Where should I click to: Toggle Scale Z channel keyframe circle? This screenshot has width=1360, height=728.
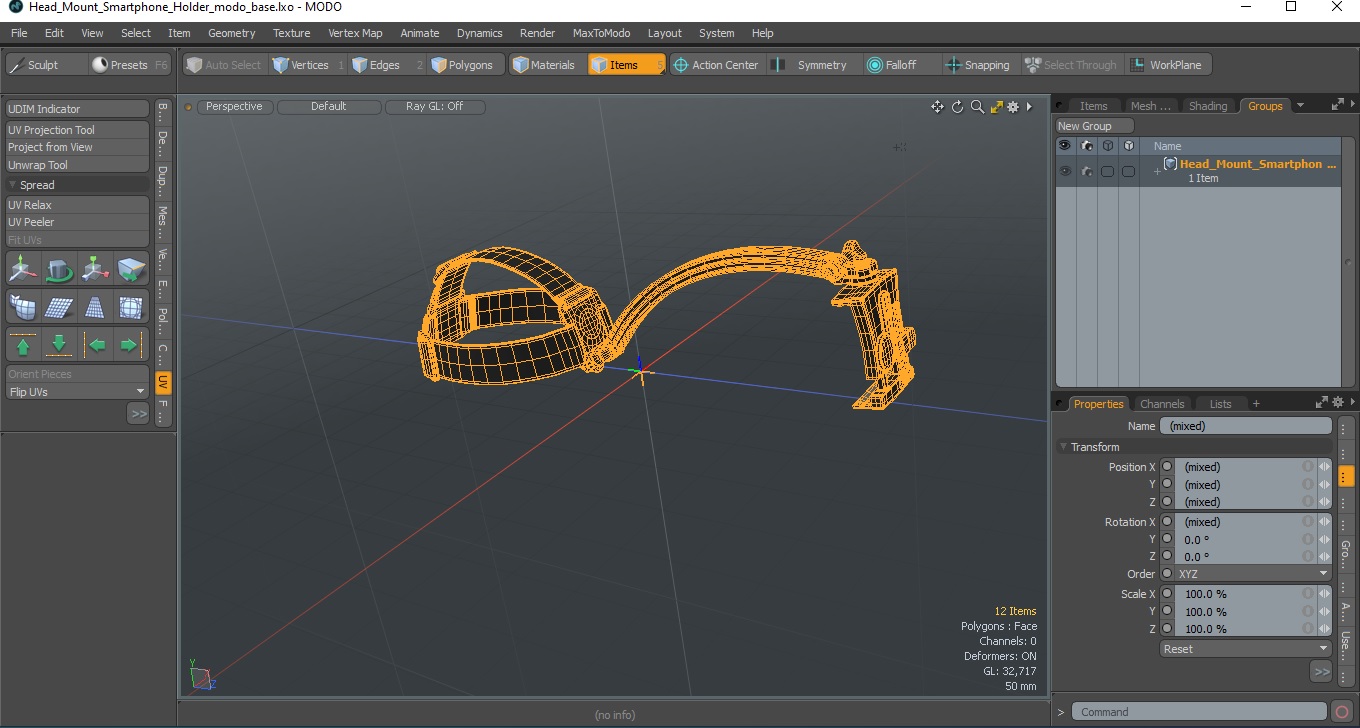1167,629
